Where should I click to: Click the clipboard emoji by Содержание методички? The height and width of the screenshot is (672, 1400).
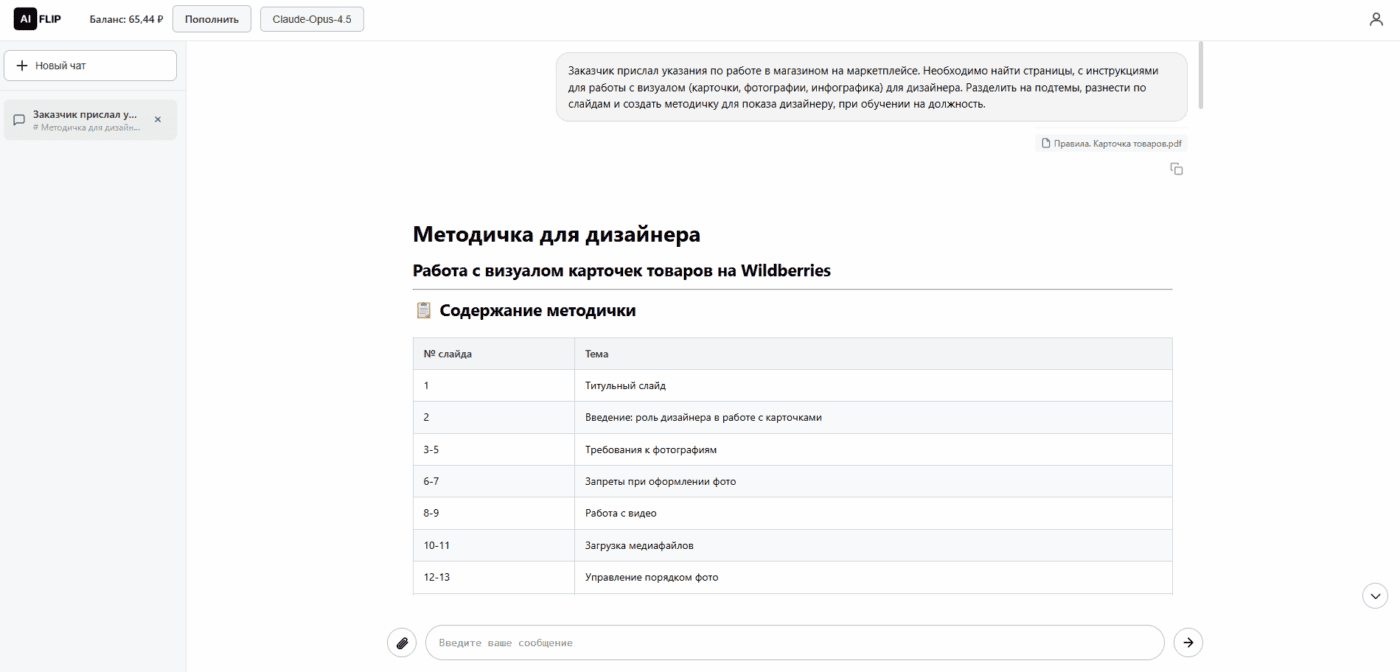click(x=423, y=310)
